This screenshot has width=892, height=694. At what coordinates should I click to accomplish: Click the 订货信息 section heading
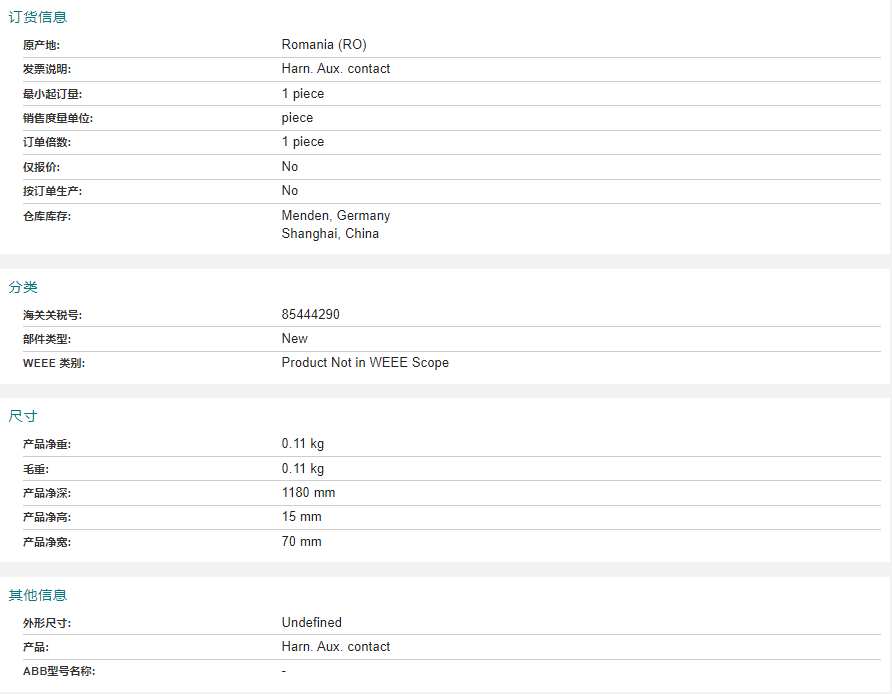coord(38,17)
